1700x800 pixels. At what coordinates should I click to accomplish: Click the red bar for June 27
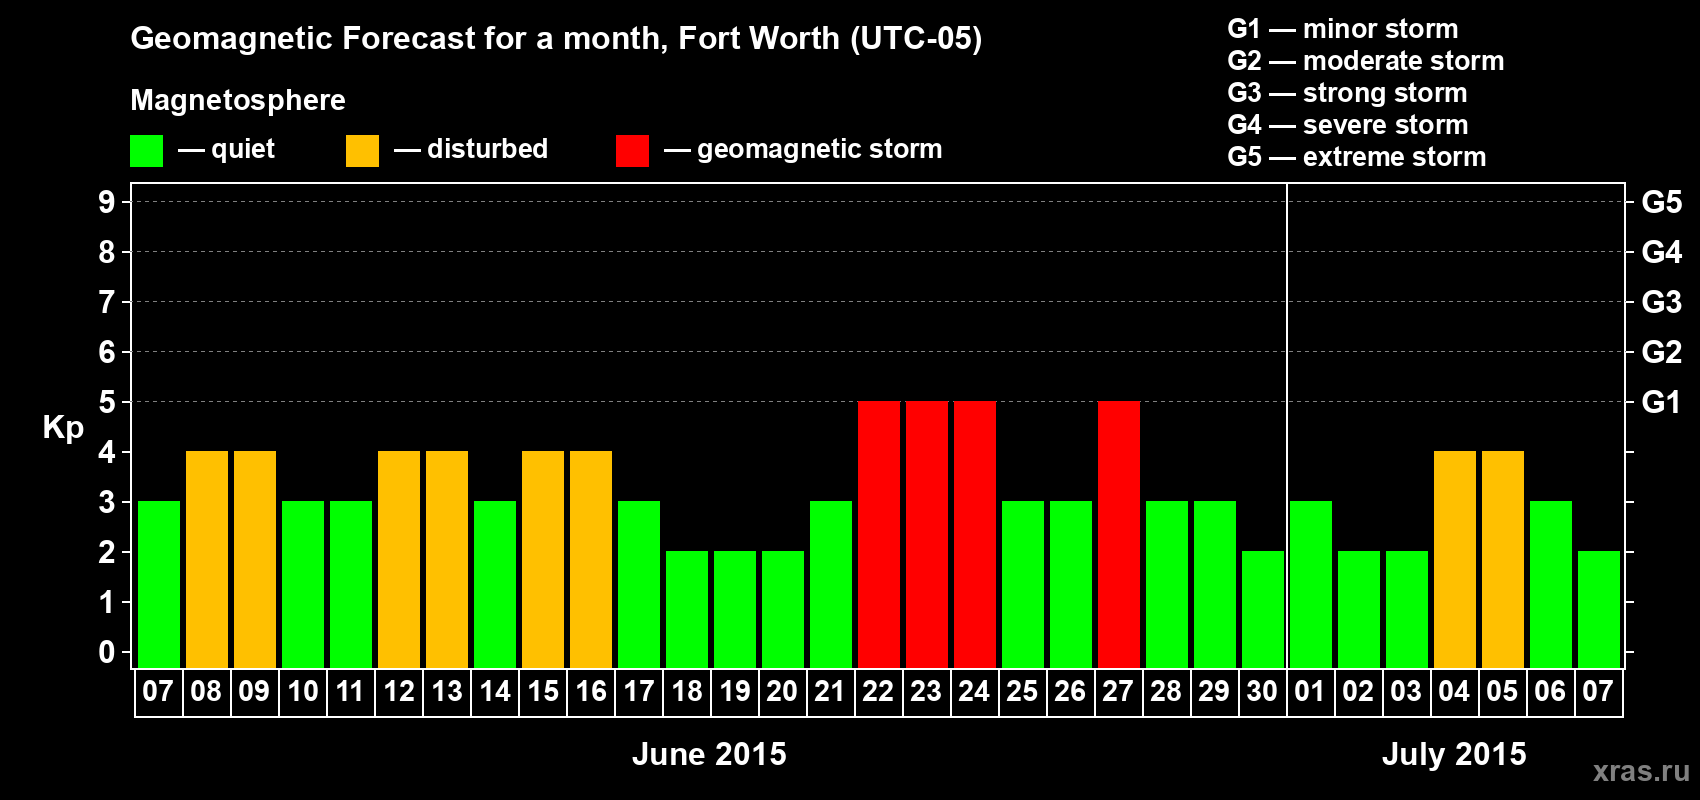tap(1119, 535)
